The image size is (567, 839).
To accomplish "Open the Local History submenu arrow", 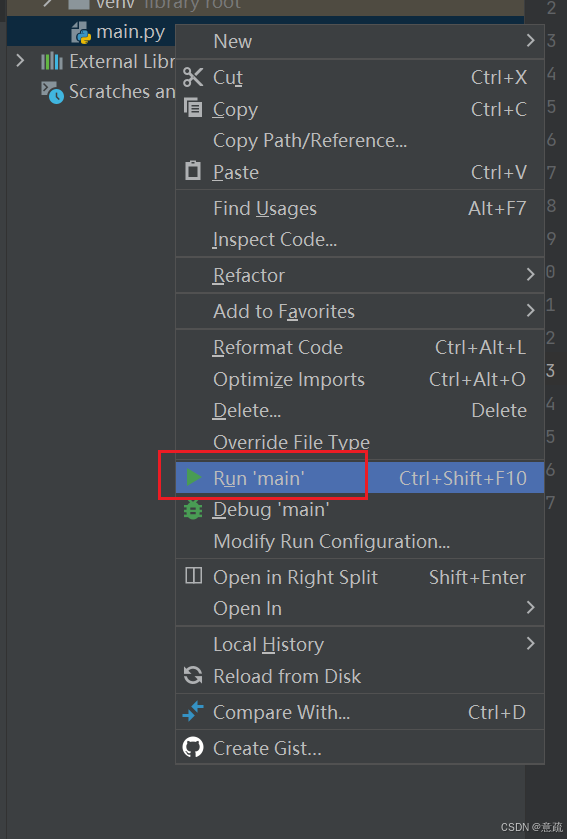I will pyautogui.click(x=530, y=643).
